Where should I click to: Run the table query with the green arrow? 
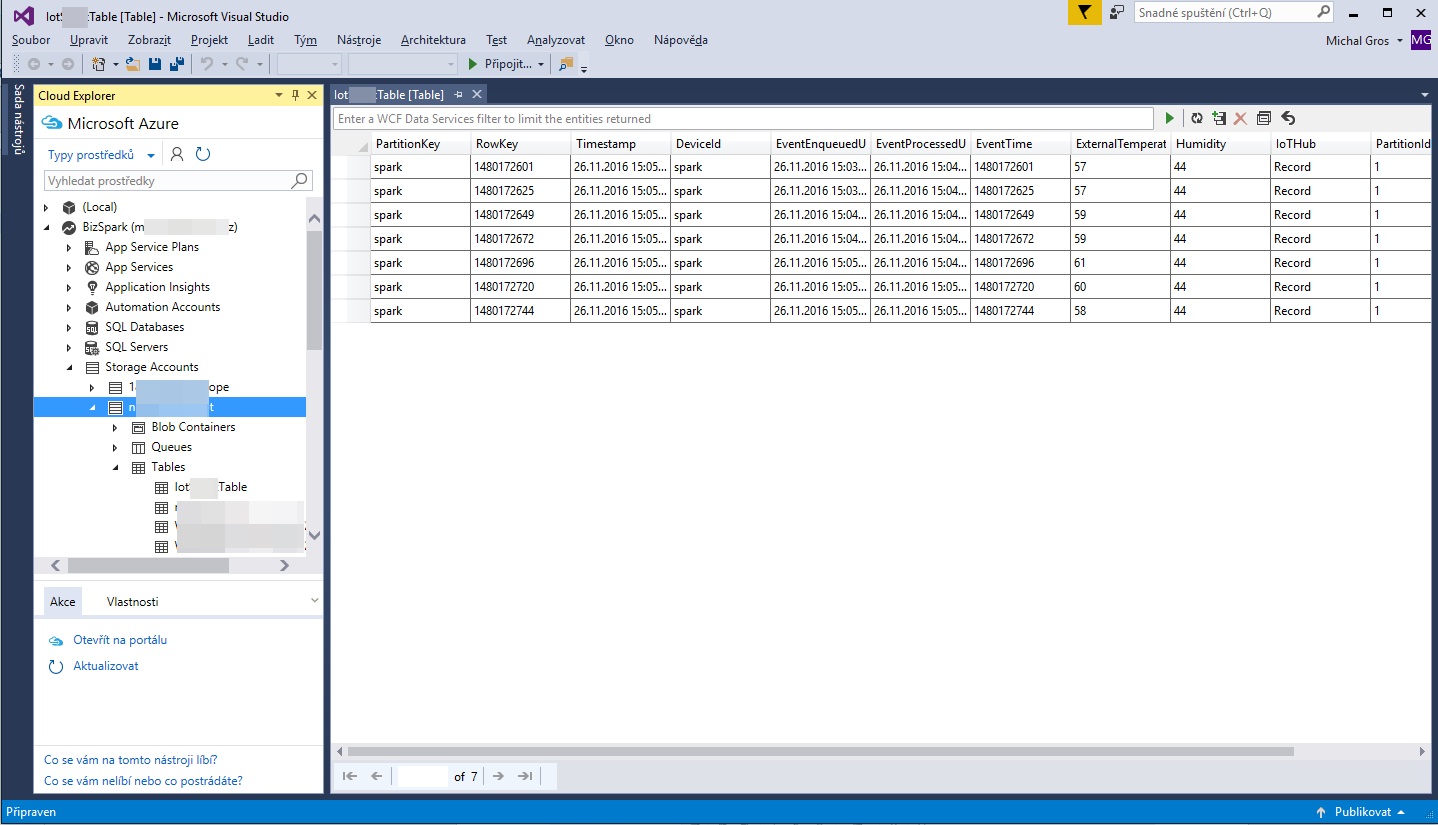(1170, 118)
